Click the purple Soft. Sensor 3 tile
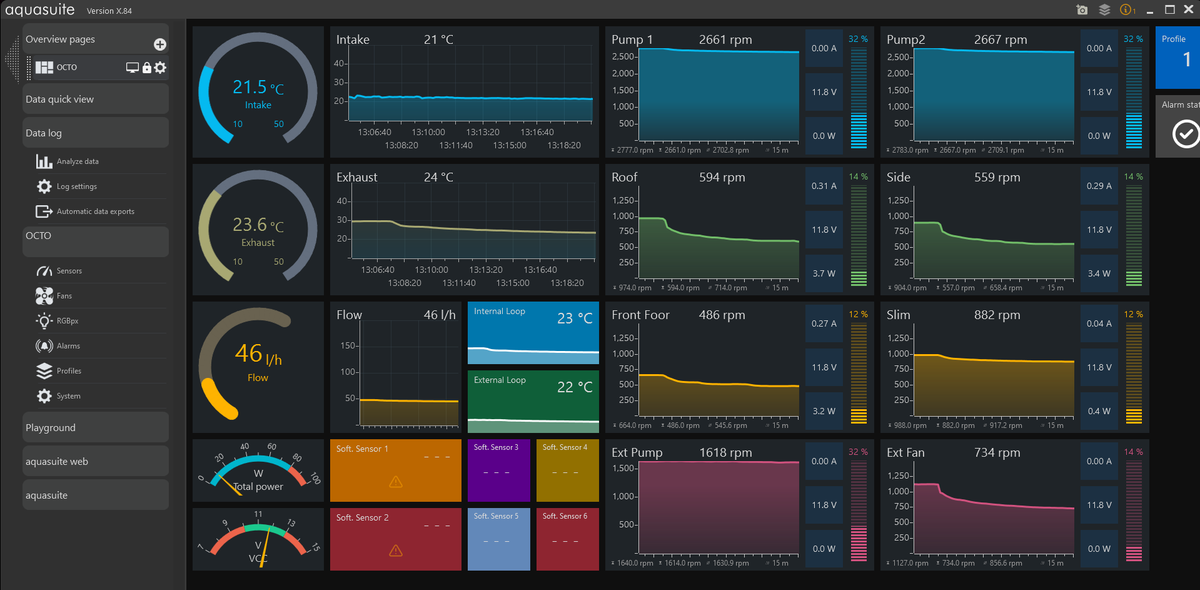Viewport: 1200px width, 590px height. click(x=498, y=470)
